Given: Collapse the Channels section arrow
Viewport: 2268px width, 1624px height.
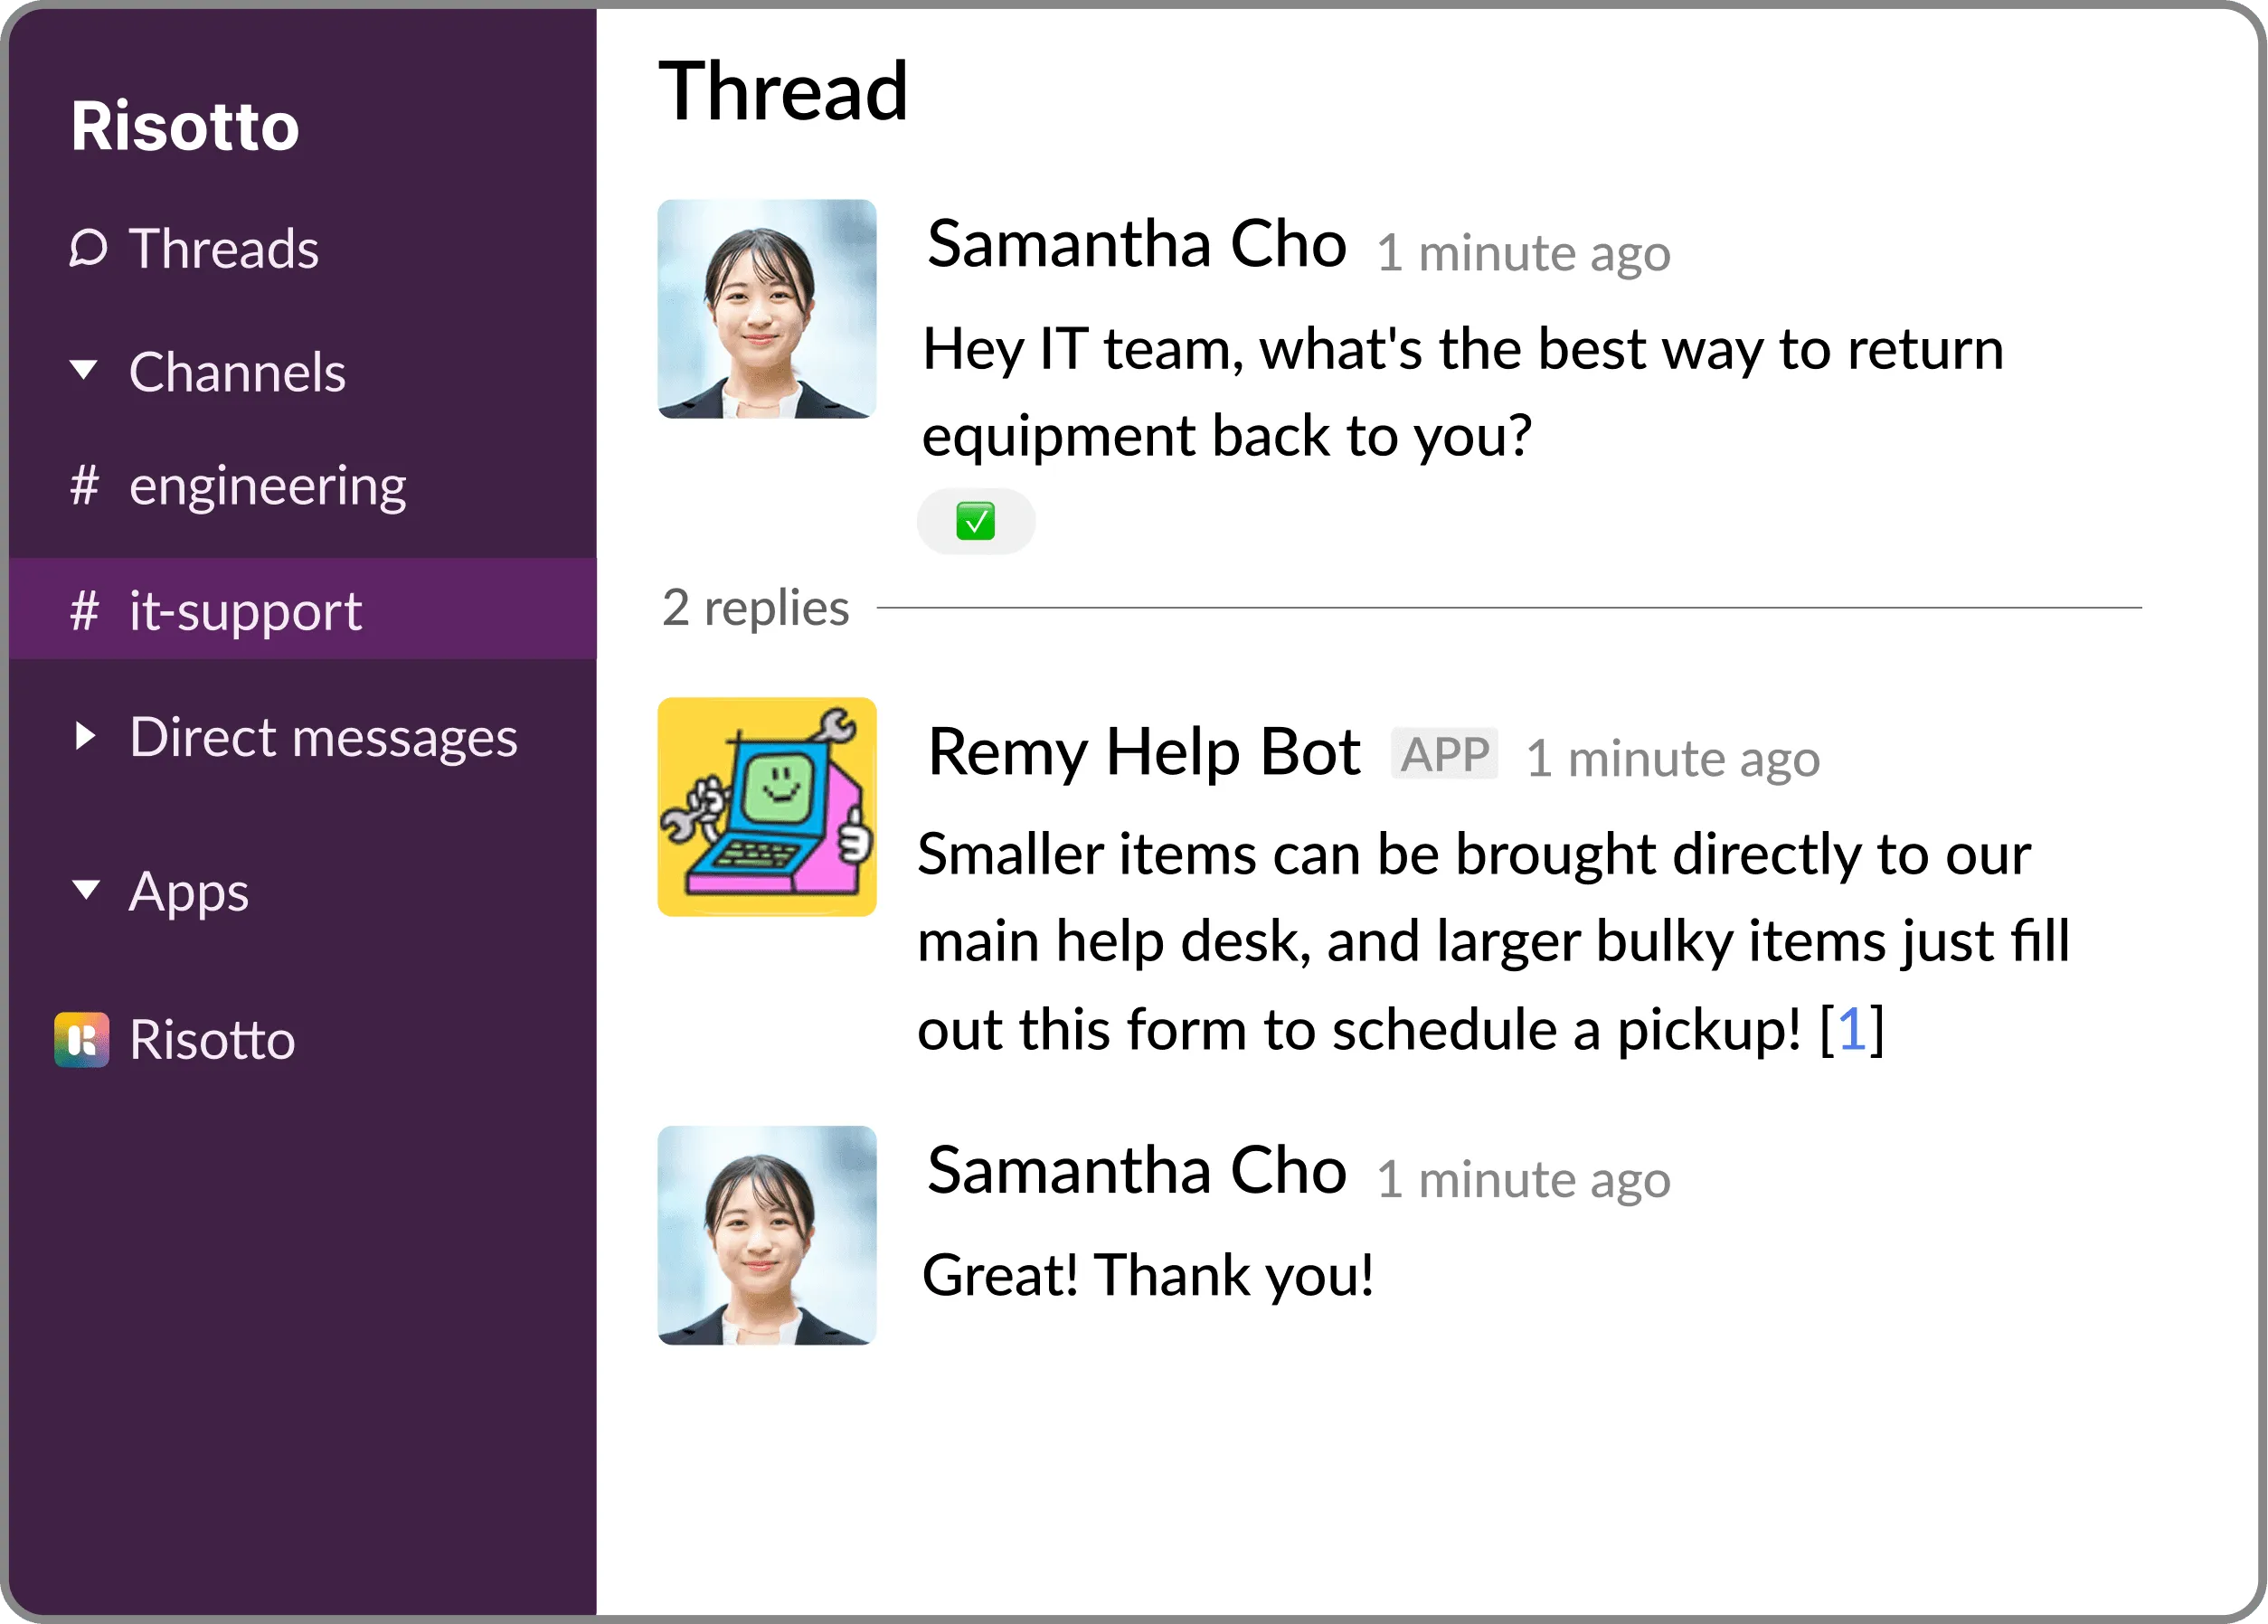Looking at the screenshot, I should coord(84,370).
